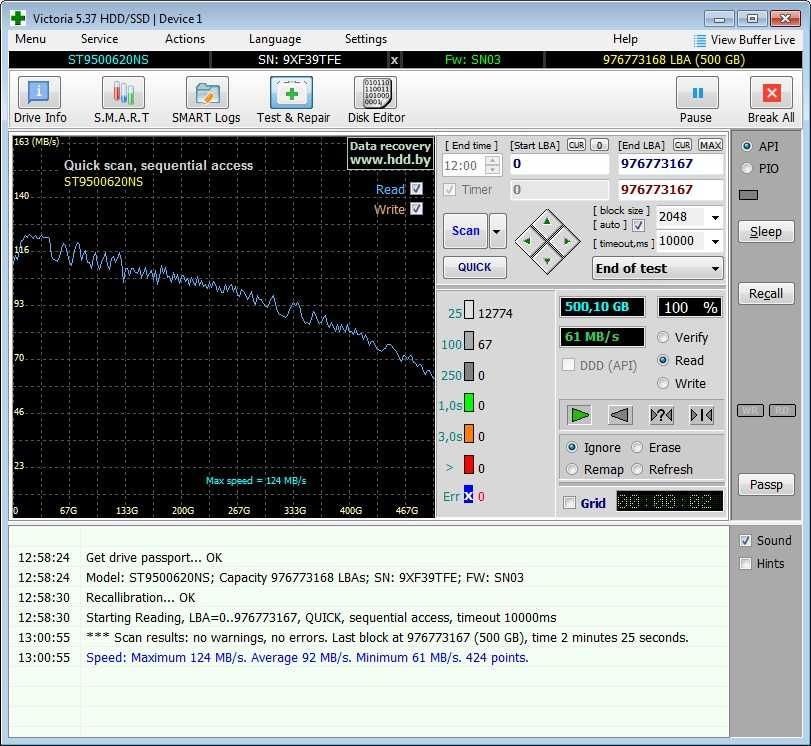Click the QUICK scan button
811x746 pixels.
474,267
